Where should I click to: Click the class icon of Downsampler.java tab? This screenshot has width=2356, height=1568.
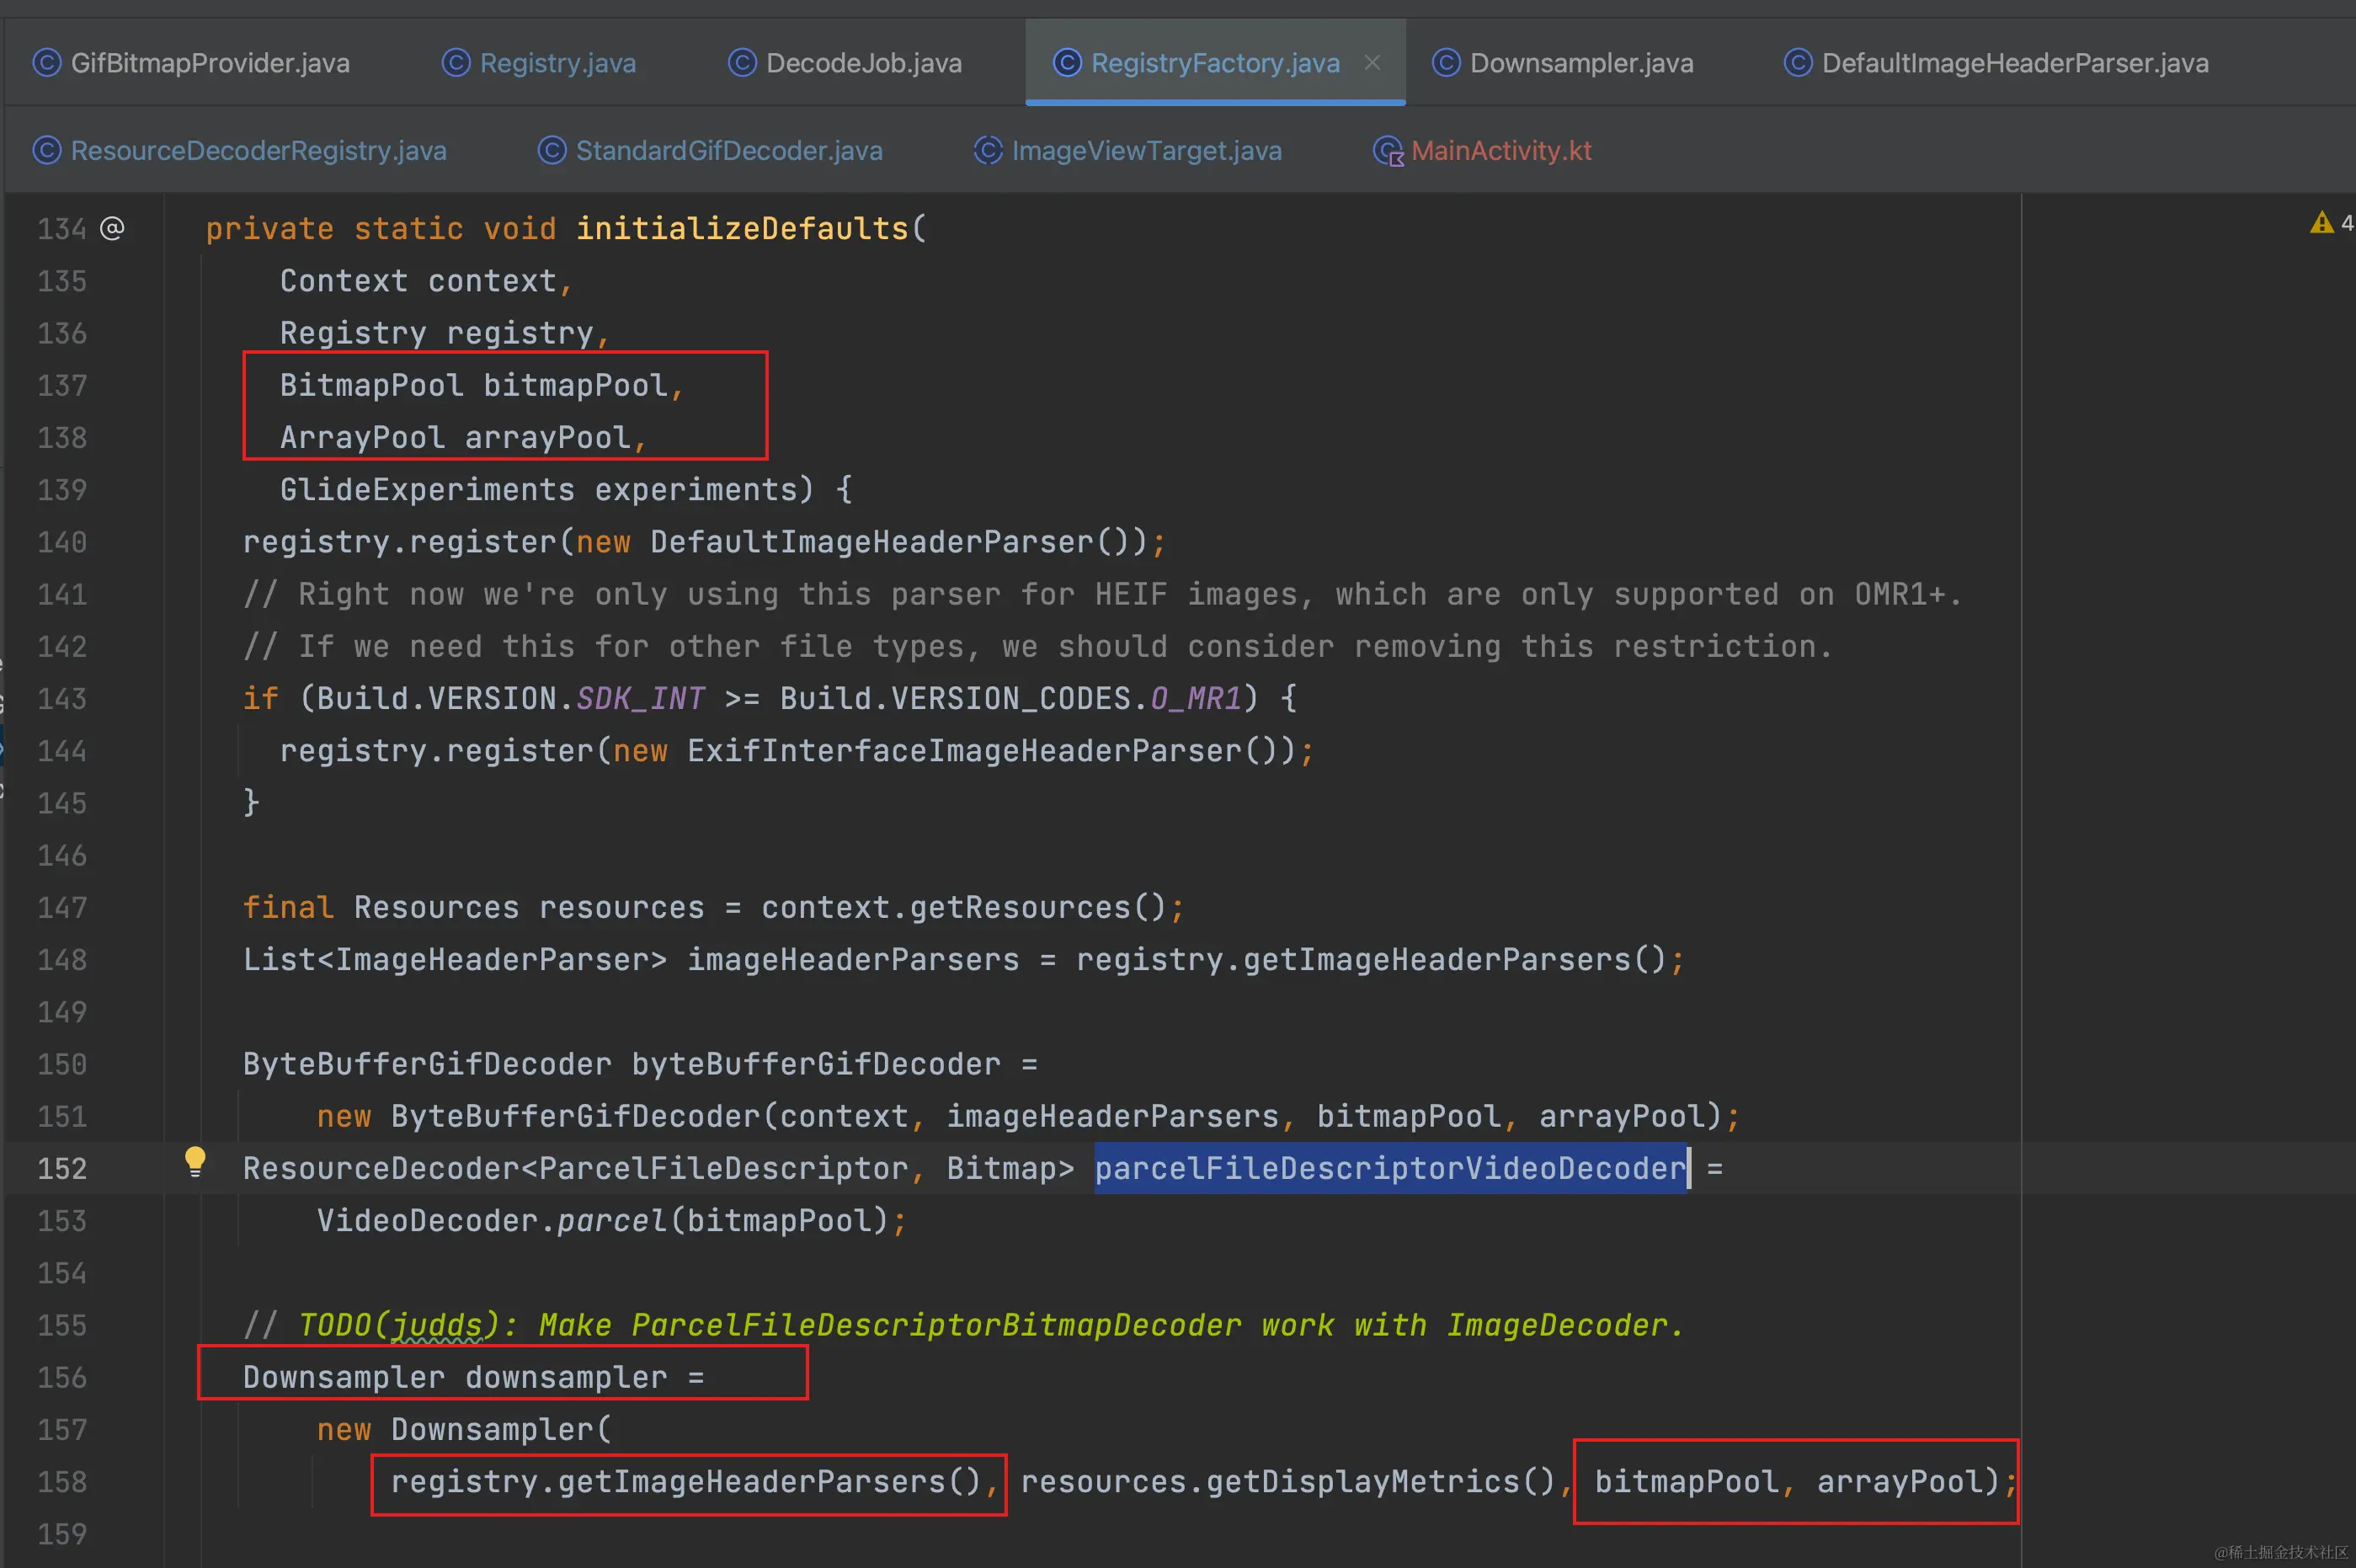click(x=1446, y=63)
